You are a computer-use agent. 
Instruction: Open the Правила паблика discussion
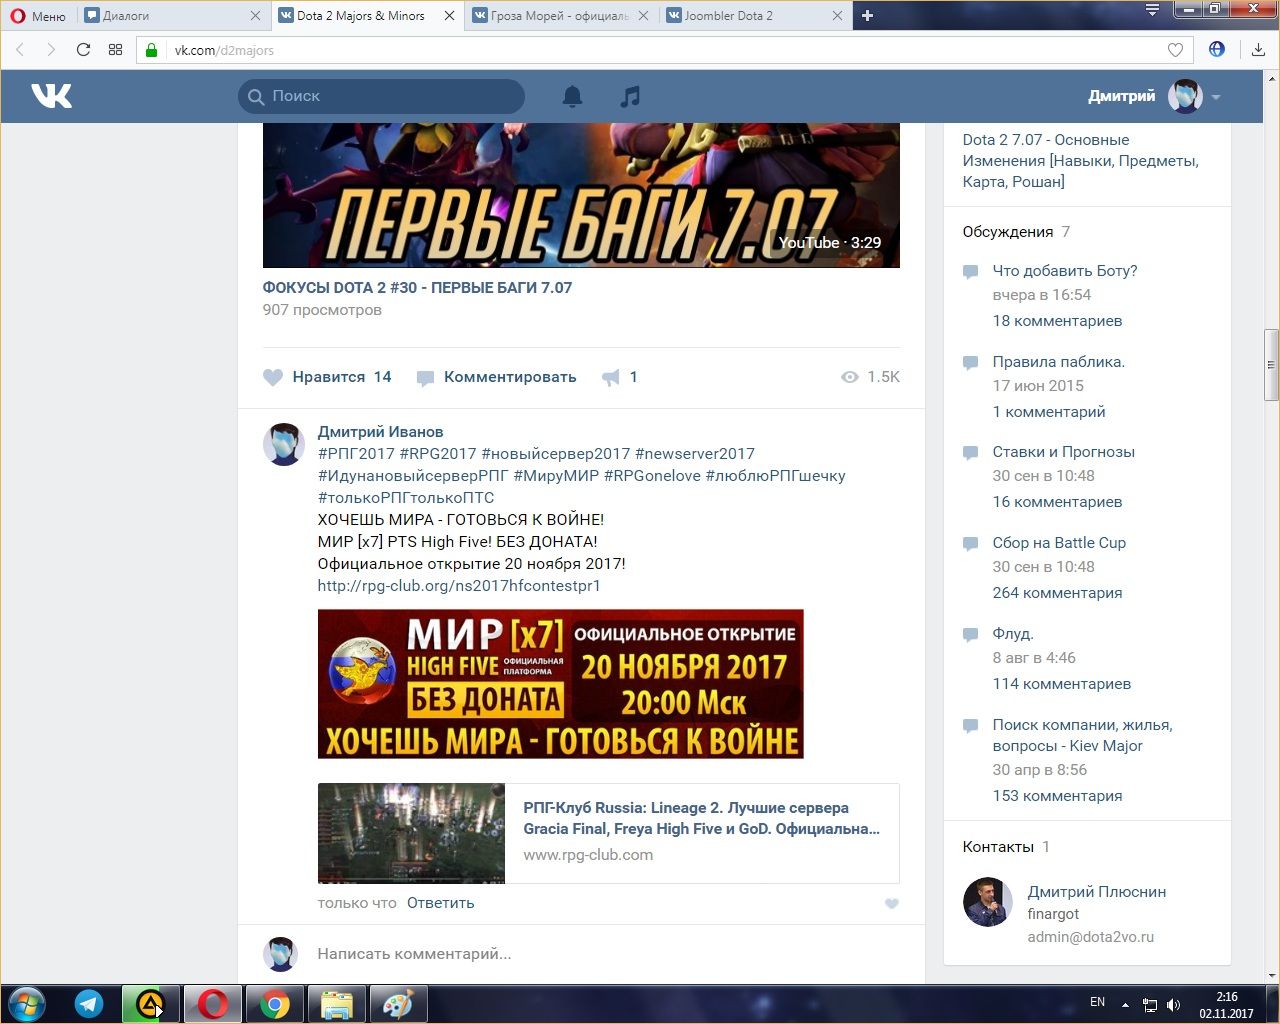click(1058, 362)
